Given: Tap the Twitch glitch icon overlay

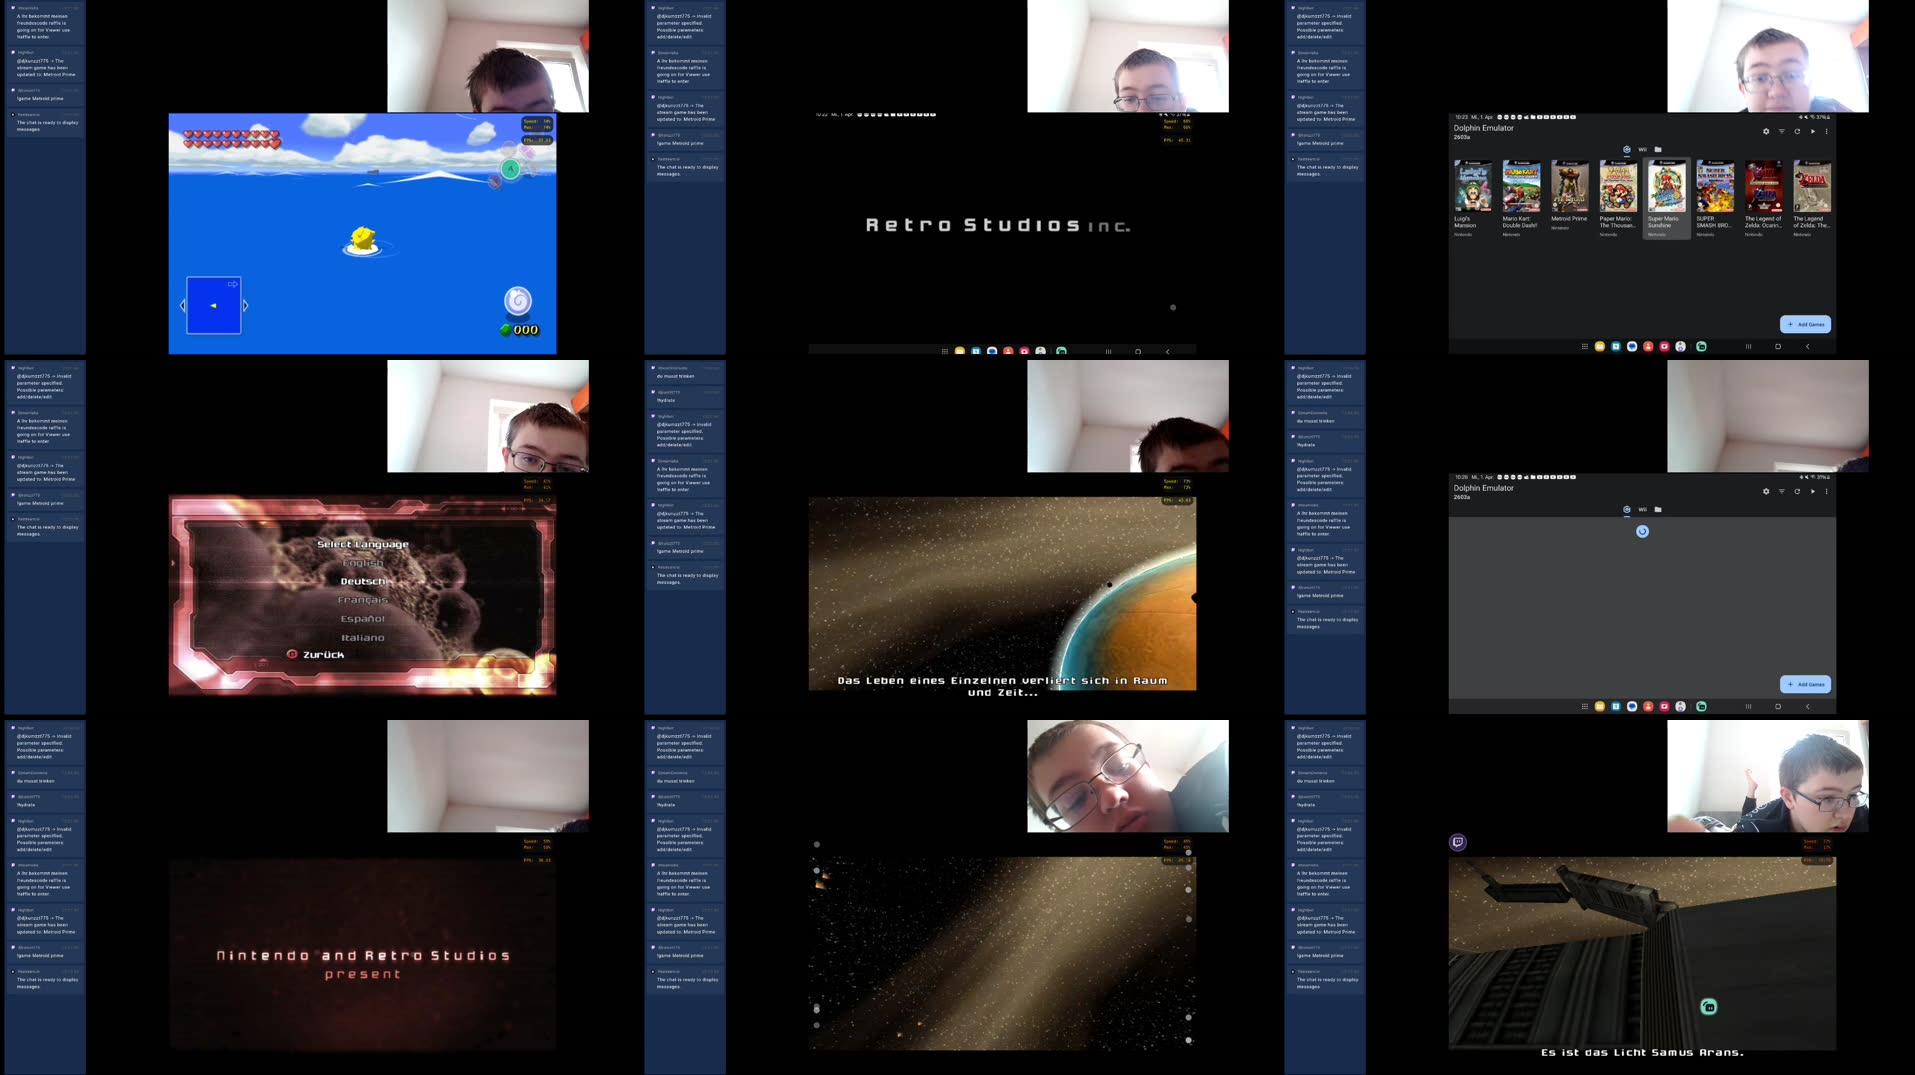Looking at the screenshot, I should [x=1457, y=841].
